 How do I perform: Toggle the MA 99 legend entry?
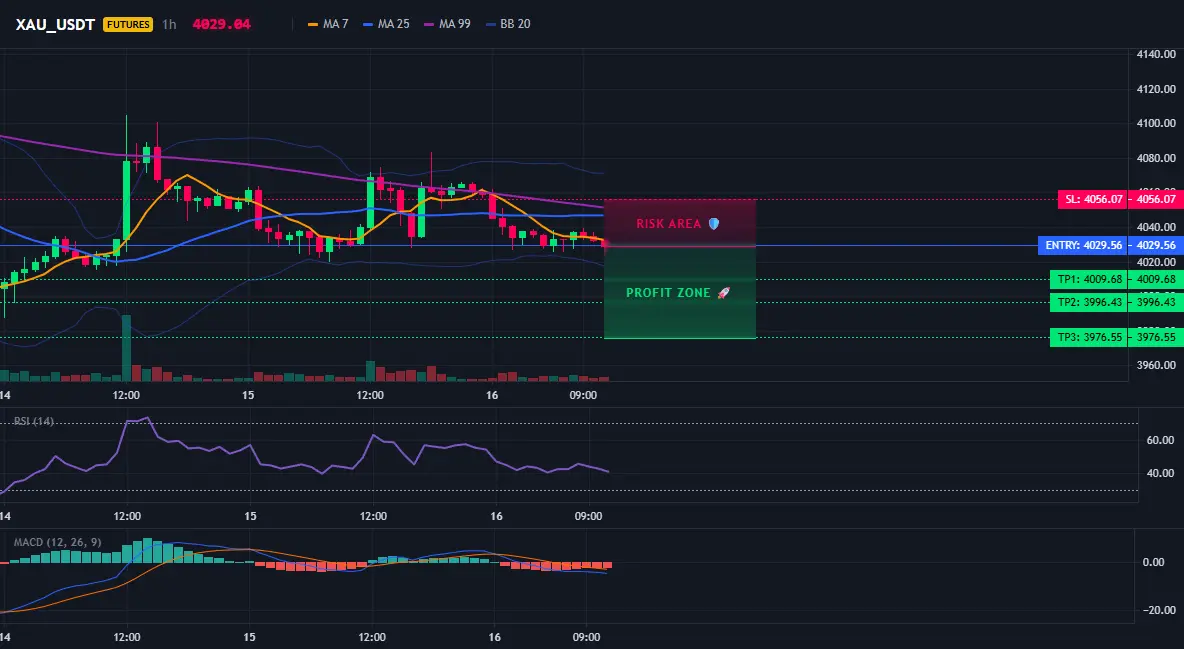[448, 24]
